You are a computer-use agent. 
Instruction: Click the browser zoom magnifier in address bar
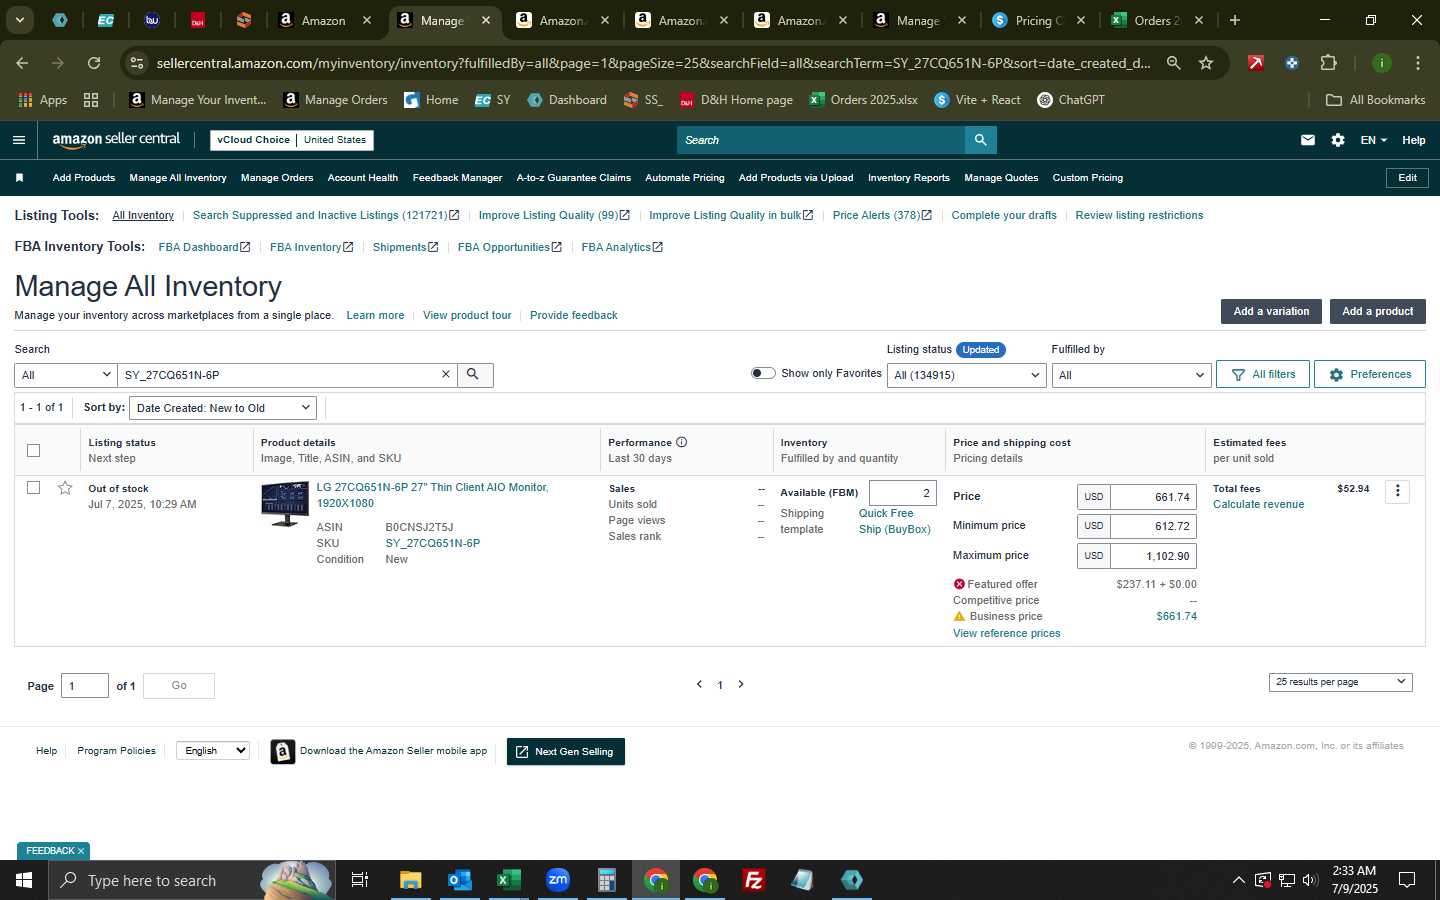pyautogui.click(x=1173, y=63)
